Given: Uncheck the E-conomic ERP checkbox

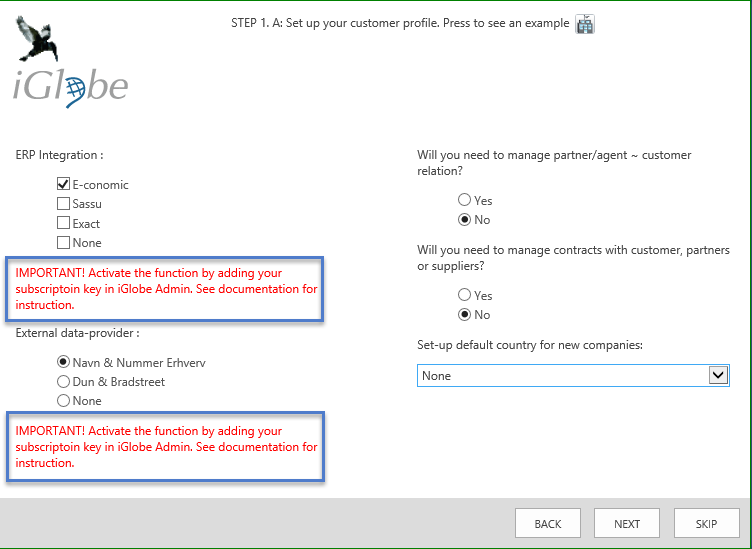Looking at the screenshot, I should pos(63,184).
